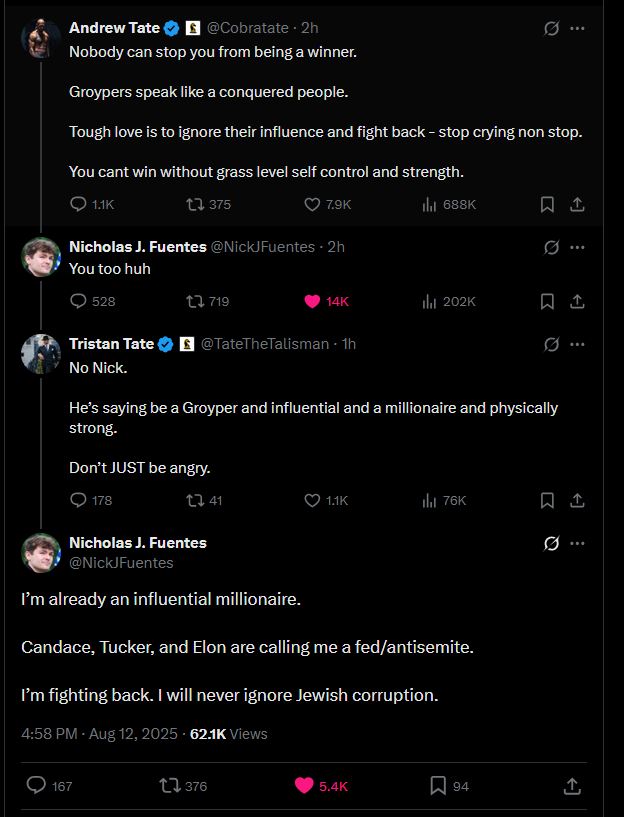The image size is (624, 817).
Task: Reply to Andrew Tate's post
Action: click(79, 204)
